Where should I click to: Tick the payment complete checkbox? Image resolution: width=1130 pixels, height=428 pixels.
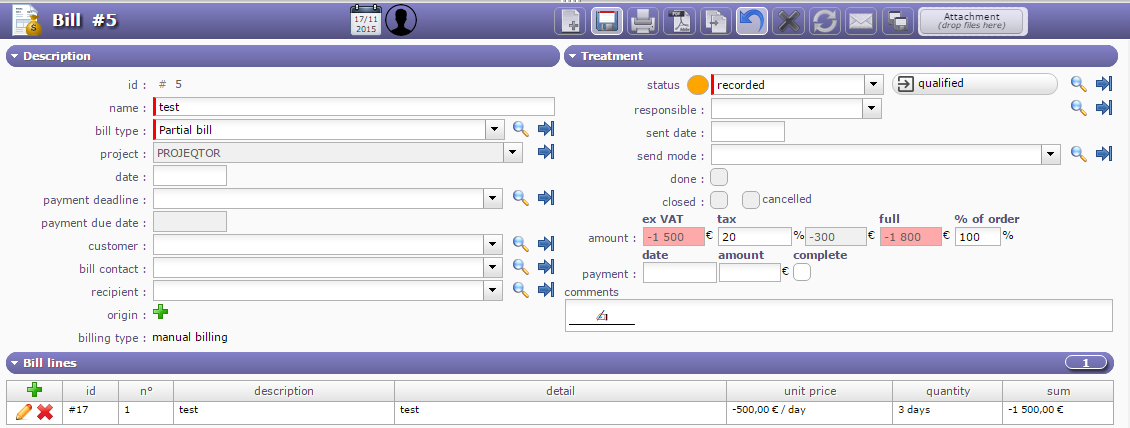coord(802,272)
